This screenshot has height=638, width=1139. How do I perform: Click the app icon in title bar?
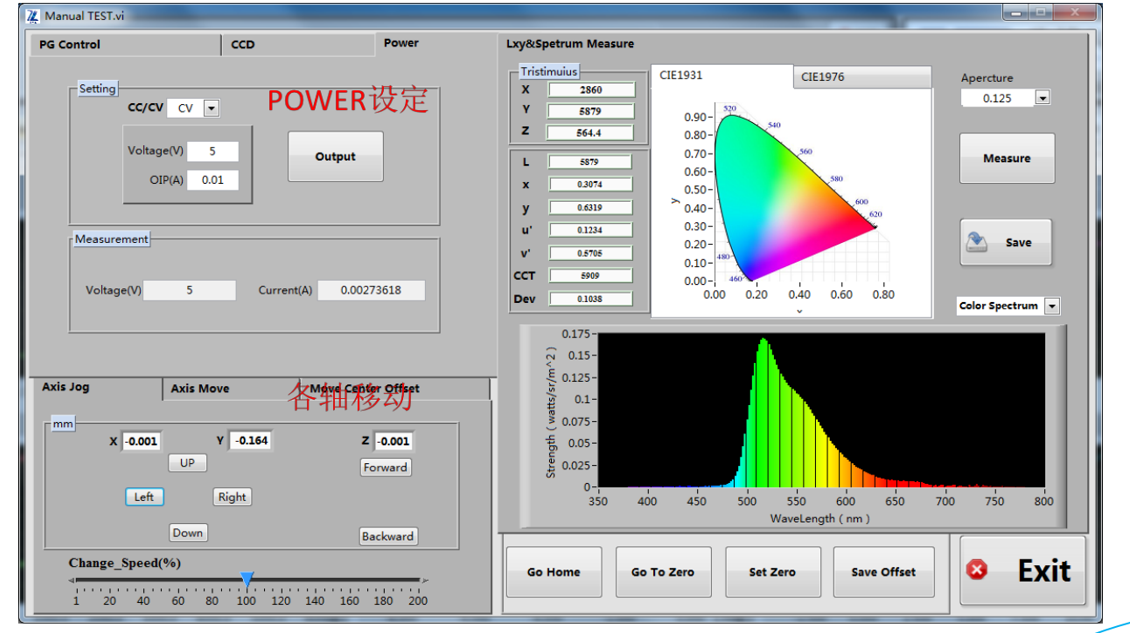point(32,15)
